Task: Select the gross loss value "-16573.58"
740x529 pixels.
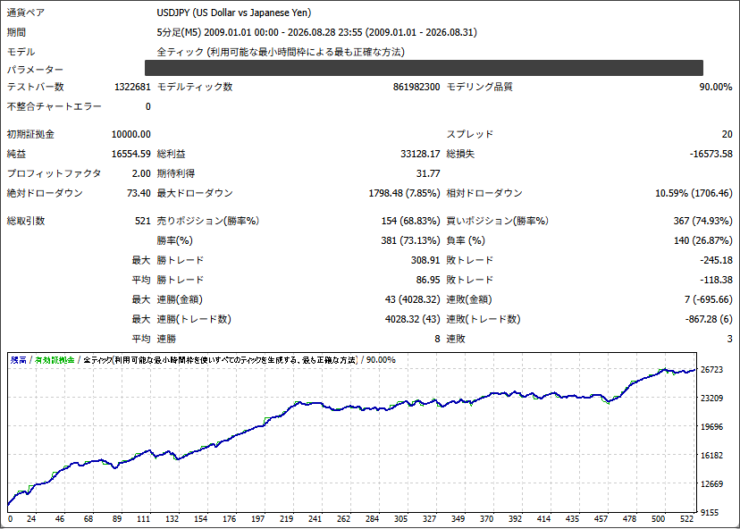Action: 711,154
